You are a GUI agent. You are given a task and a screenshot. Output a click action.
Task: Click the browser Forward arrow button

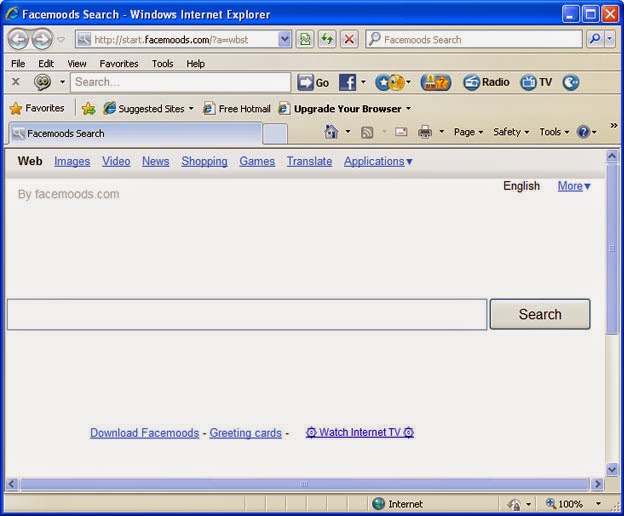coord(42,39)
